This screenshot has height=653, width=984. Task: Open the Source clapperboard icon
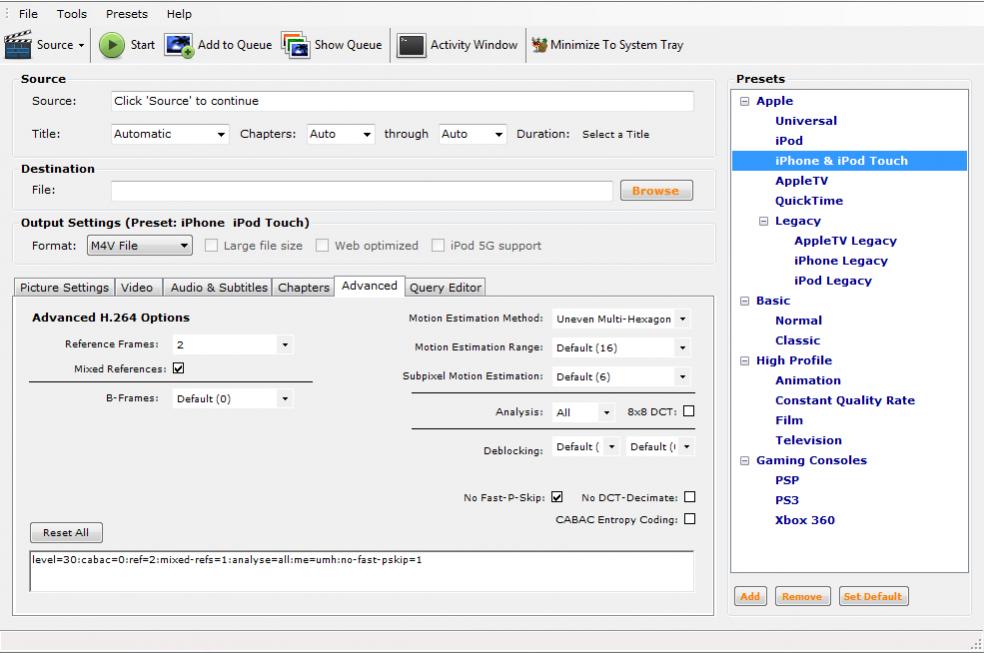click(x=18, y=45)
